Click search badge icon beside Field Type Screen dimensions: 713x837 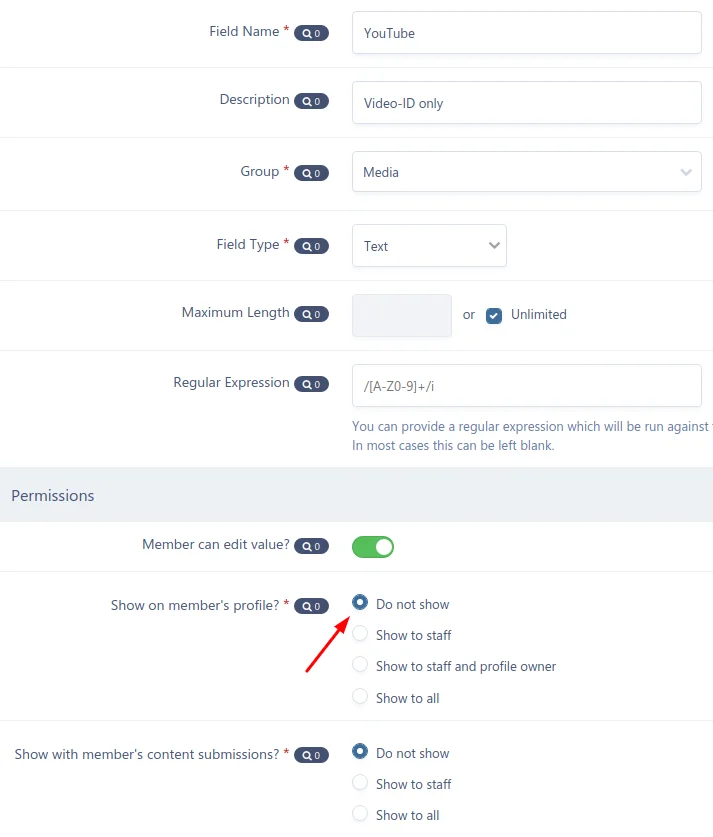(311, 246)
